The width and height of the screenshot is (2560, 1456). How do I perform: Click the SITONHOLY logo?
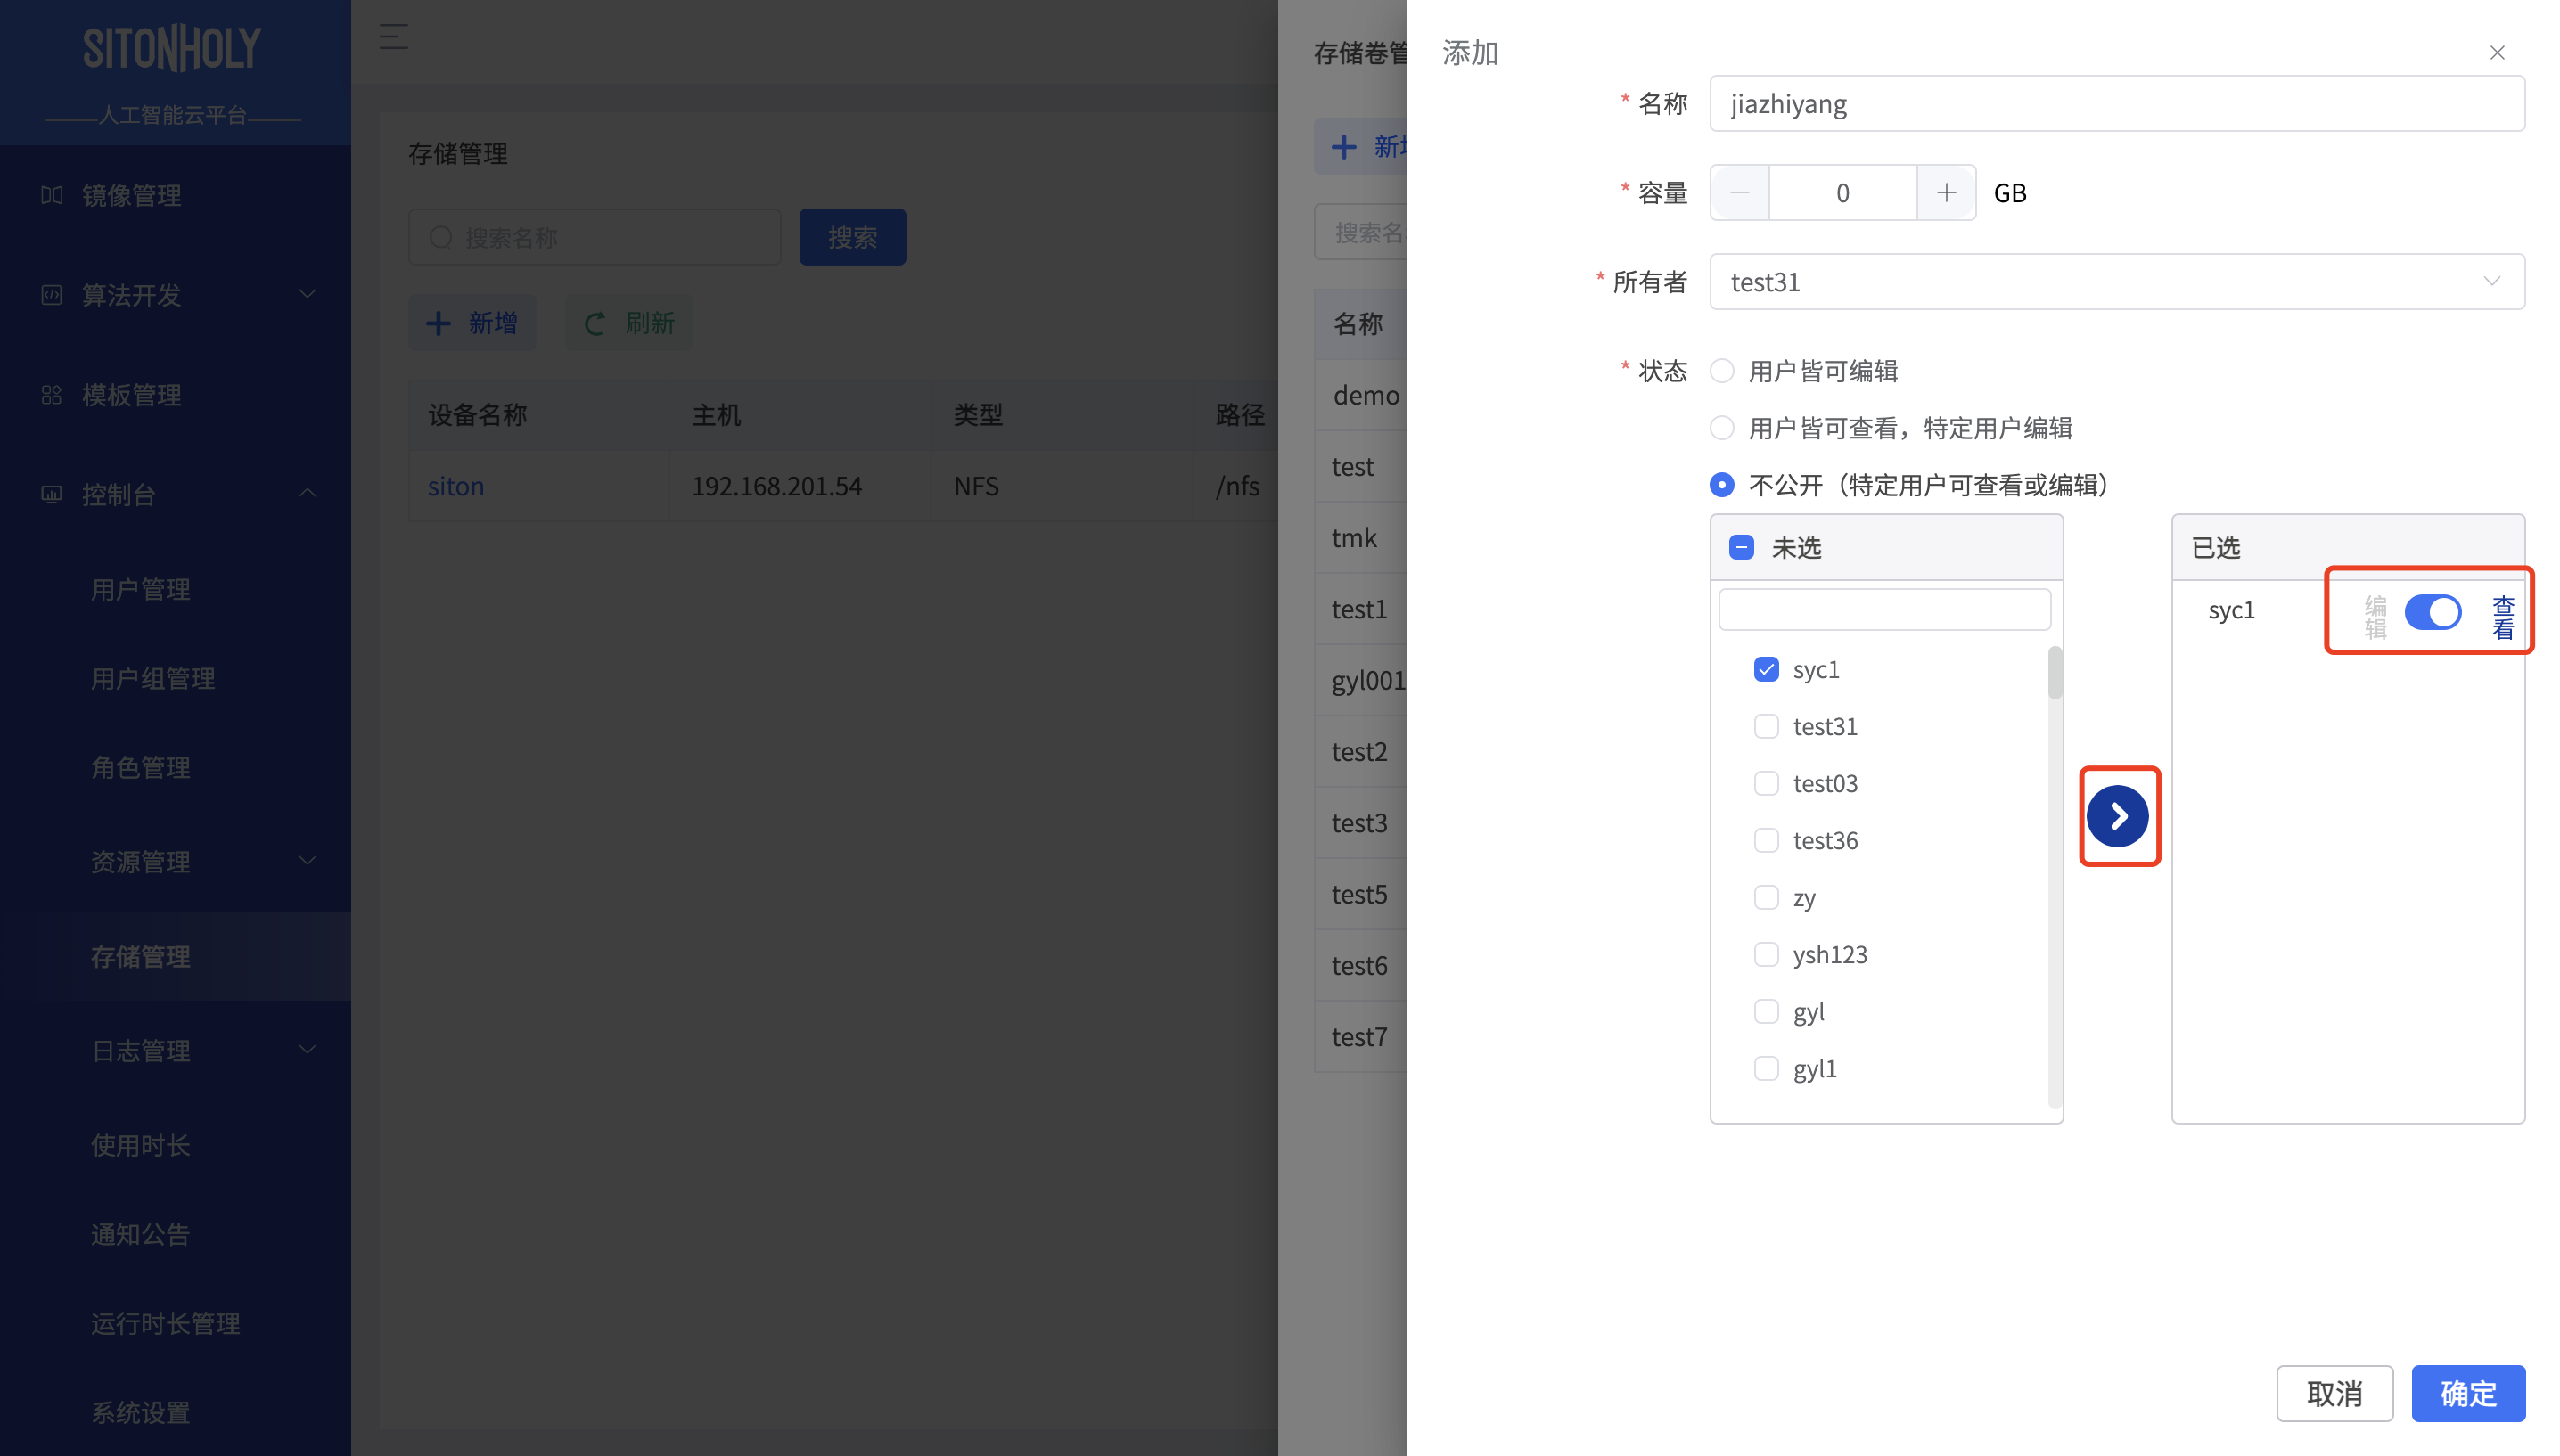pos(172,49)
